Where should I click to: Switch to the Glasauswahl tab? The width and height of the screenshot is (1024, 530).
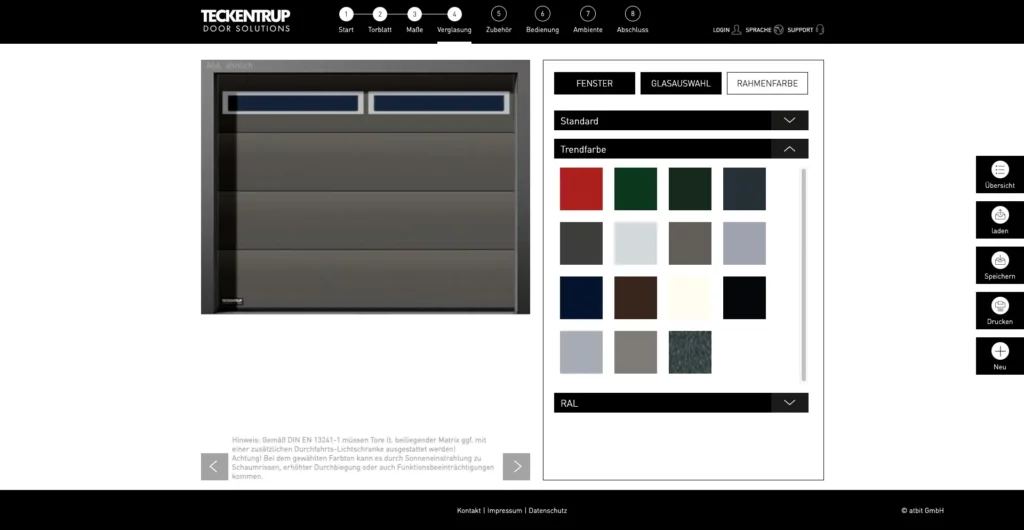(x=680, y=84)
